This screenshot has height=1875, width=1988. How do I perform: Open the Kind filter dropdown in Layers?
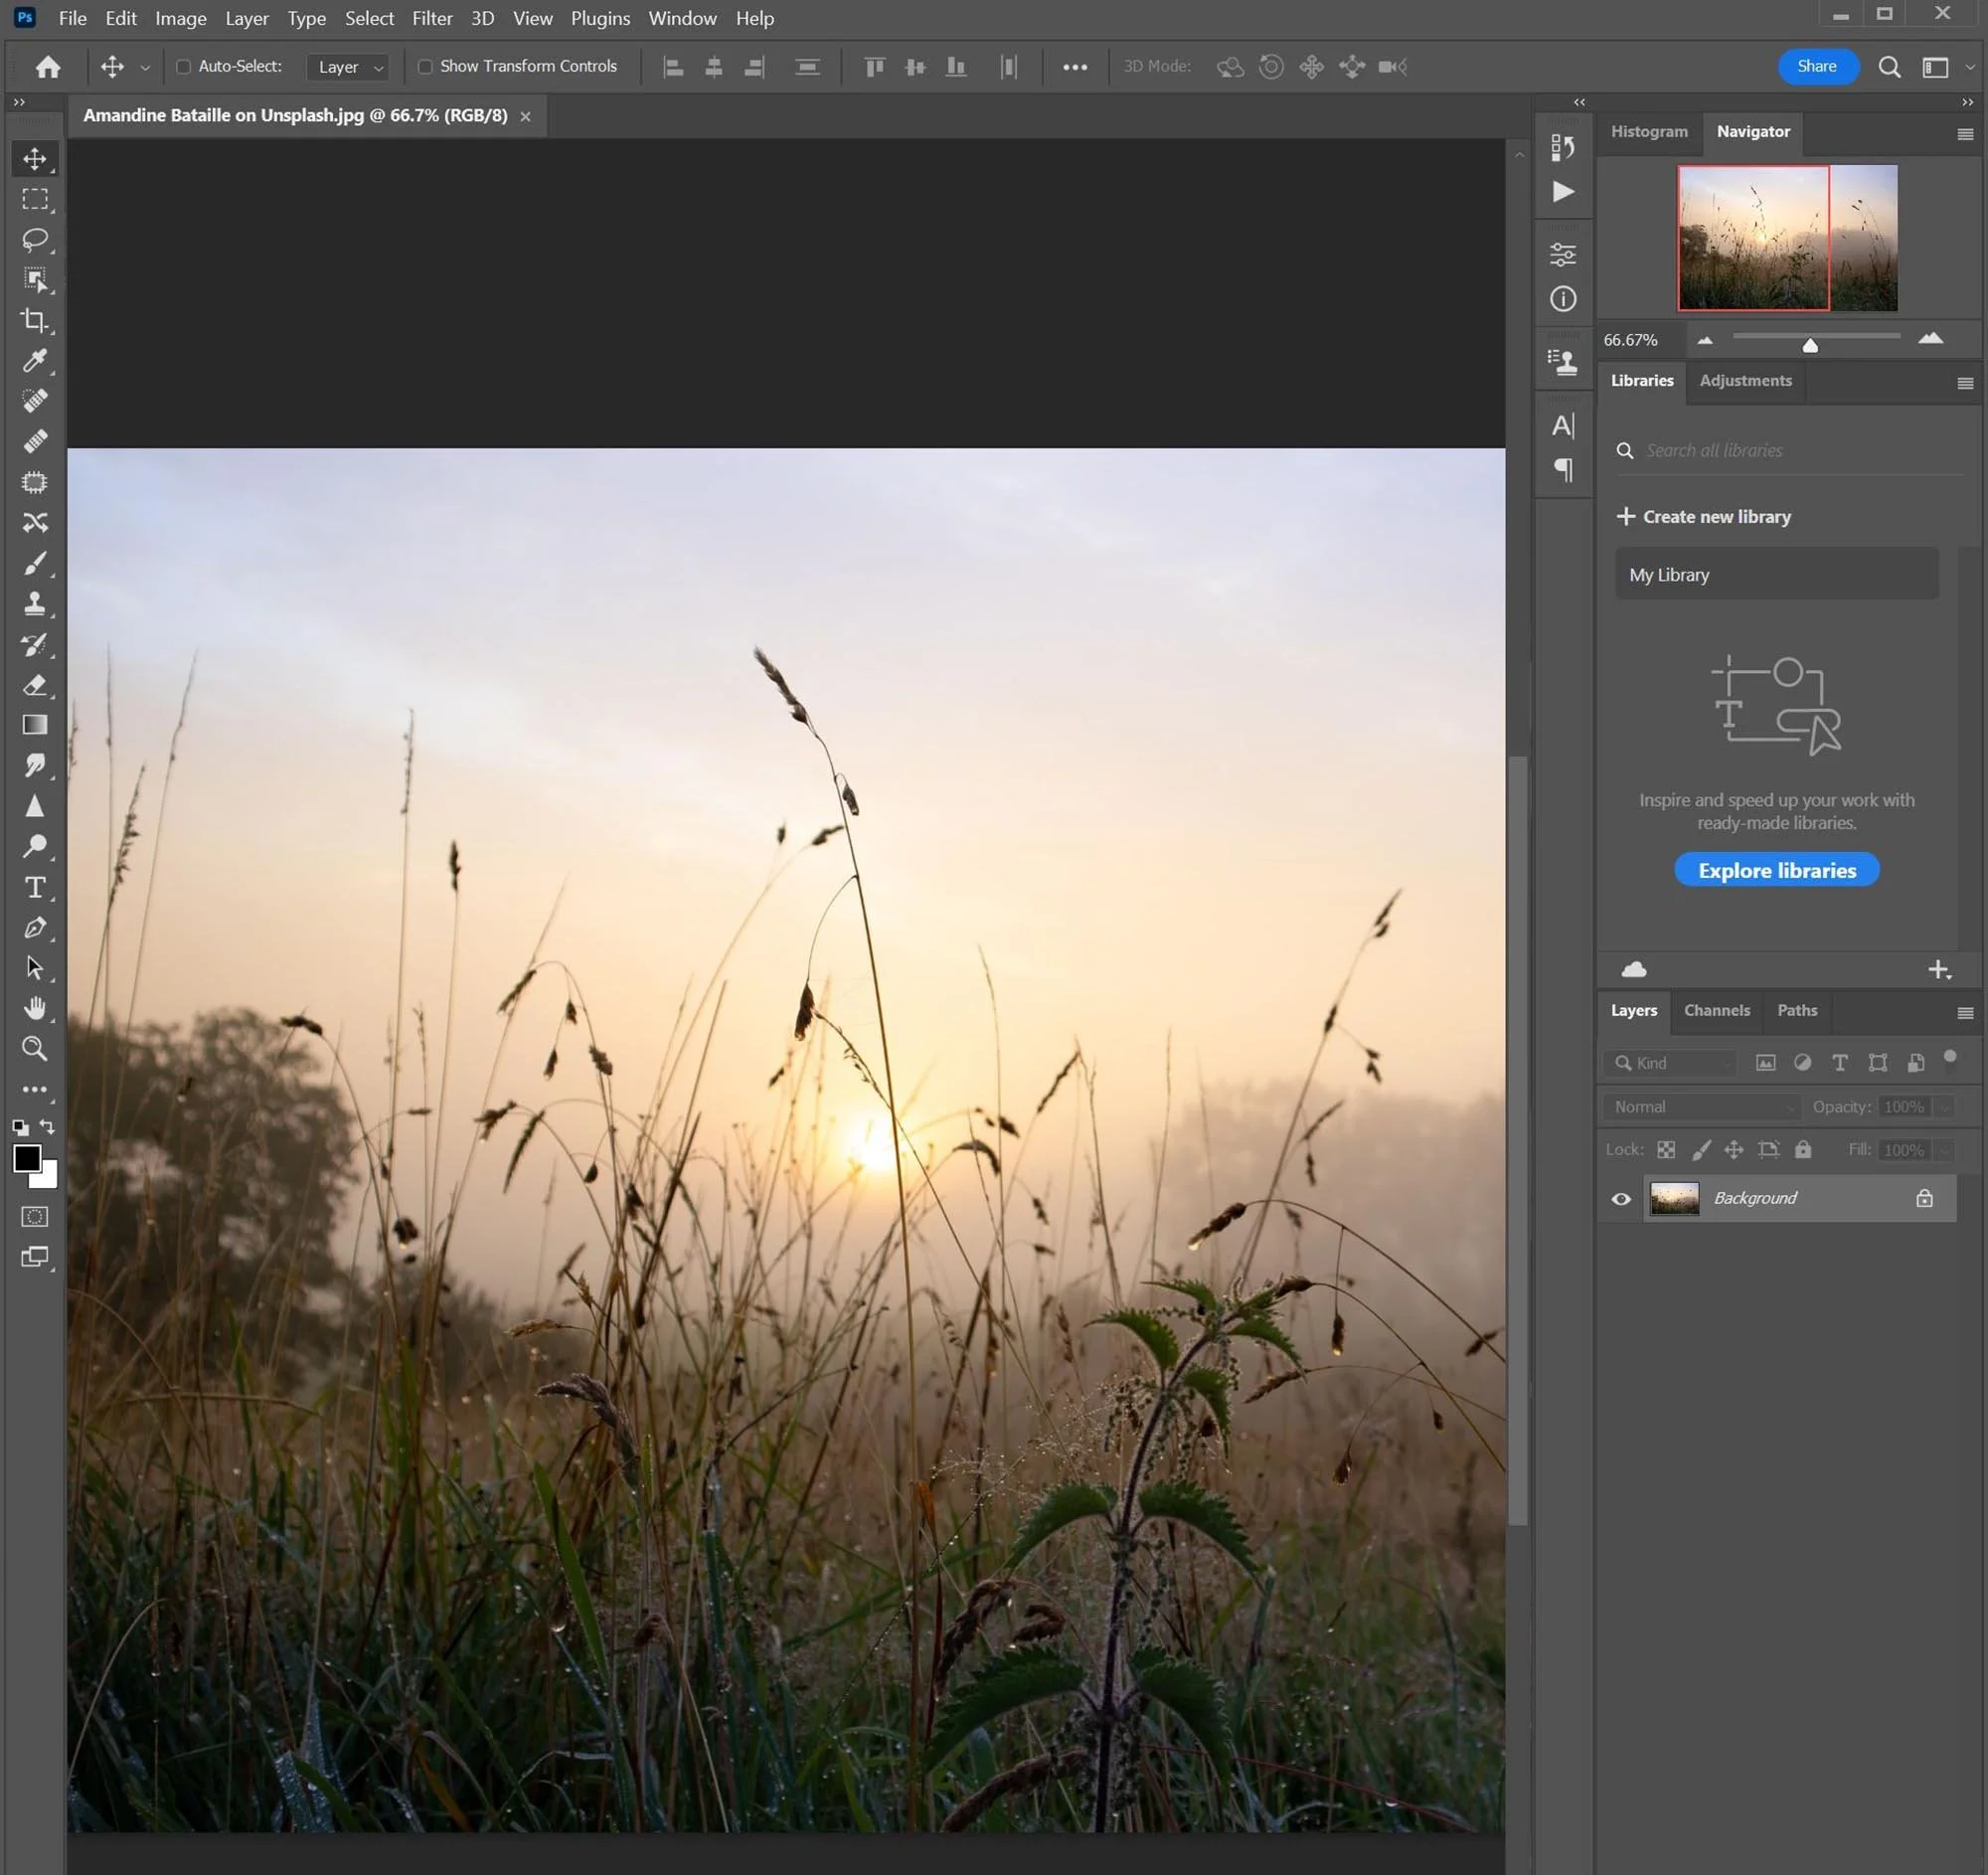click(1668, 1063)
